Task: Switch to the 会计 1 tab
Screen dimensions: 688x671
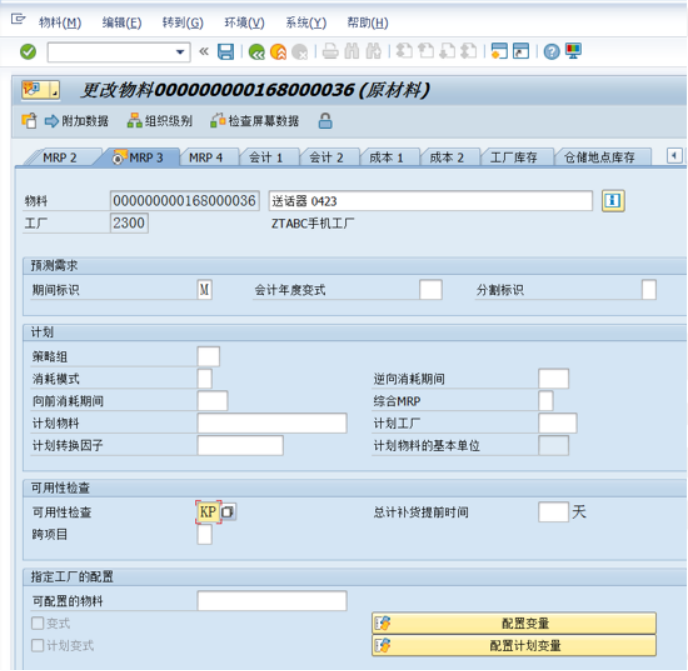Action: click(266, 158)
